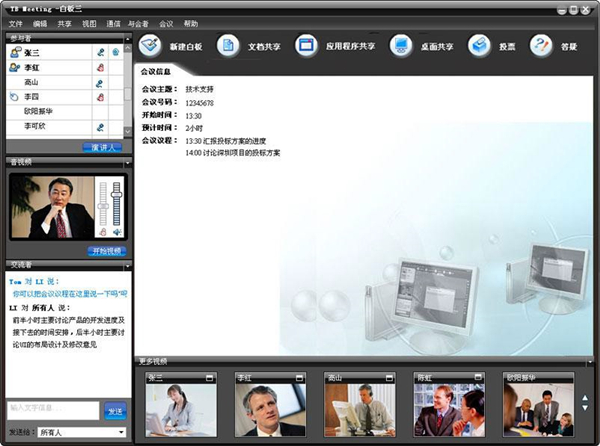The width and height of the screenshot is (600, 446).
Task: Launch 桌面共享 desktop sharing icon
Action: click(x=401, y=46)
